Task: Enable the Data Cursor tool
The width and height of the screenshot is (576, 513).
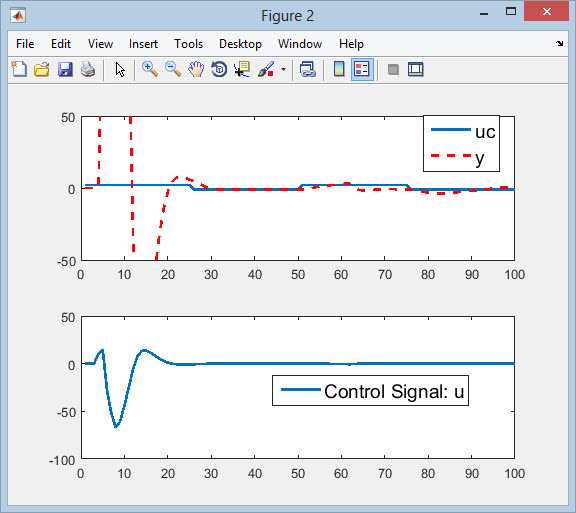Action: click(242, 69)
